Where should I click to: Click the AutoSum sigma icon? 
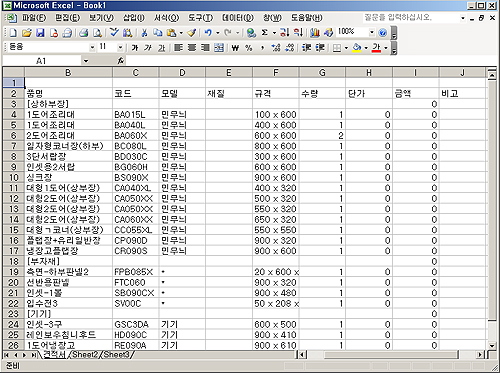(265, 32)
